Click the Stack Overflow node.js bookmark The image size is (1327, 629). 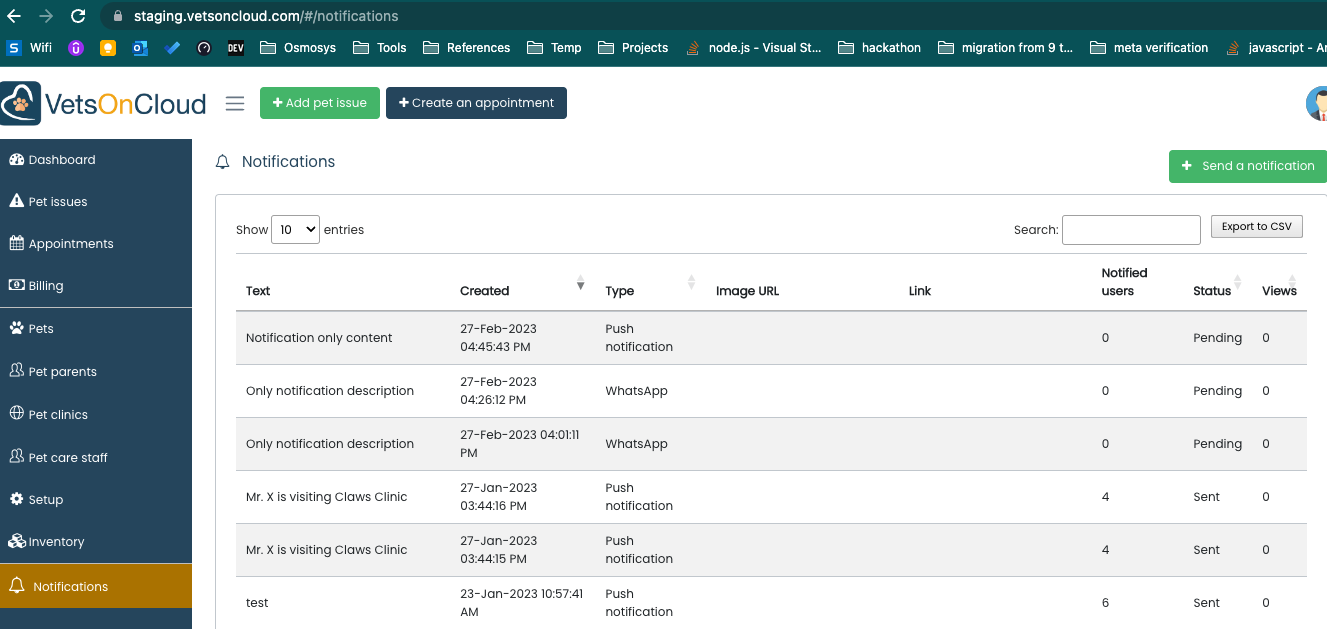[755, 47]
